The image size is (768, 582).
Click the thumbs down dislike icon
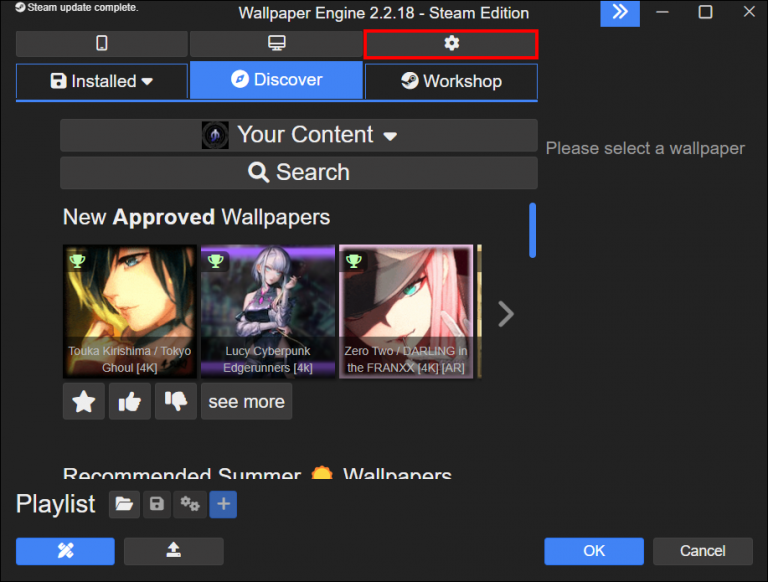point(176,401)
